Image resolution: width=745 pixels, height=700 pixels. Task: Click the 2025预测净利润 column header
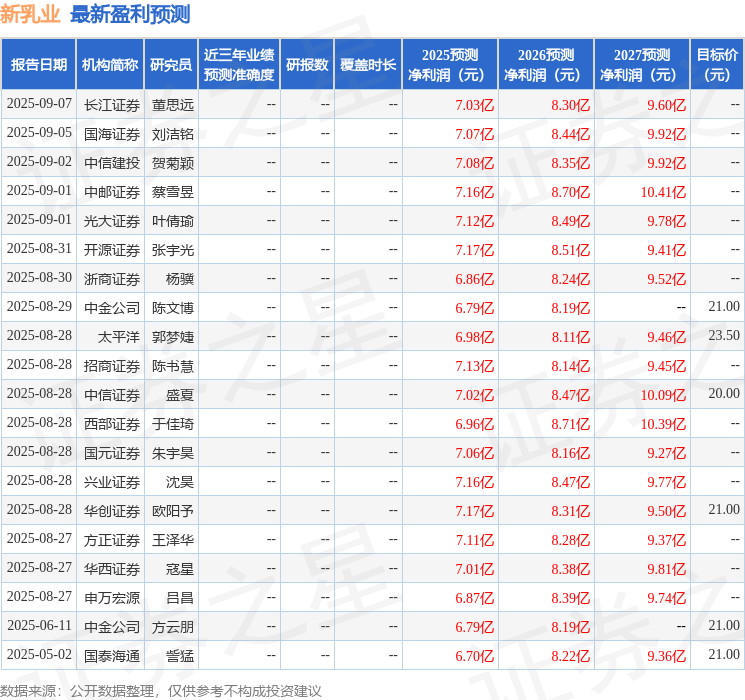(450, 65)
